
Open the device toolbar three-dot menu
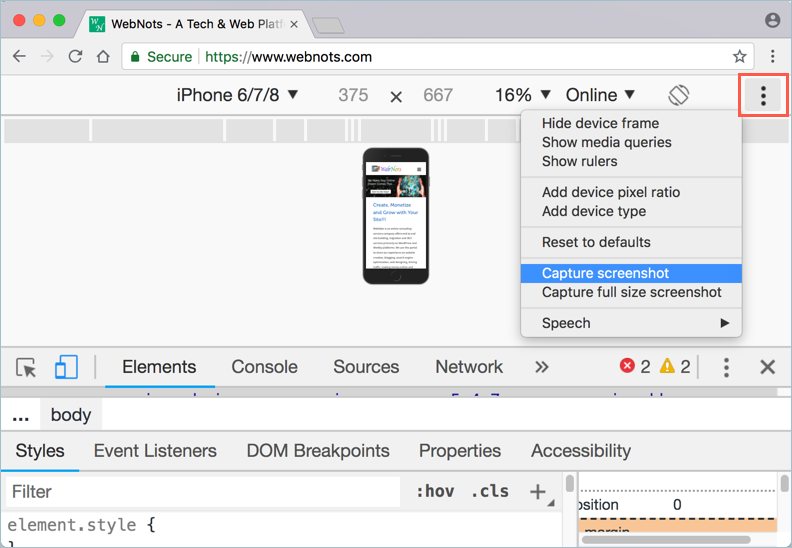point(763,96)
